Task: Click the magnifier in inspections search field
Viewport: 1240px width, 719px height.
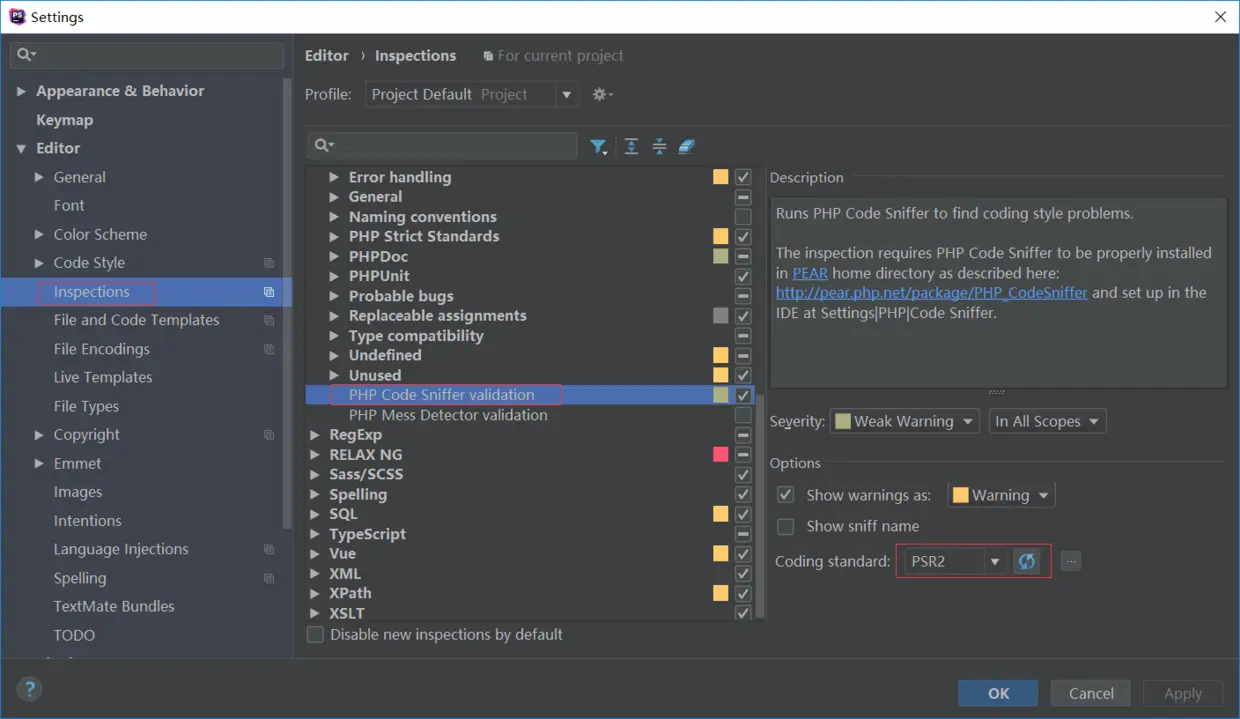Action: click(324, 146)
